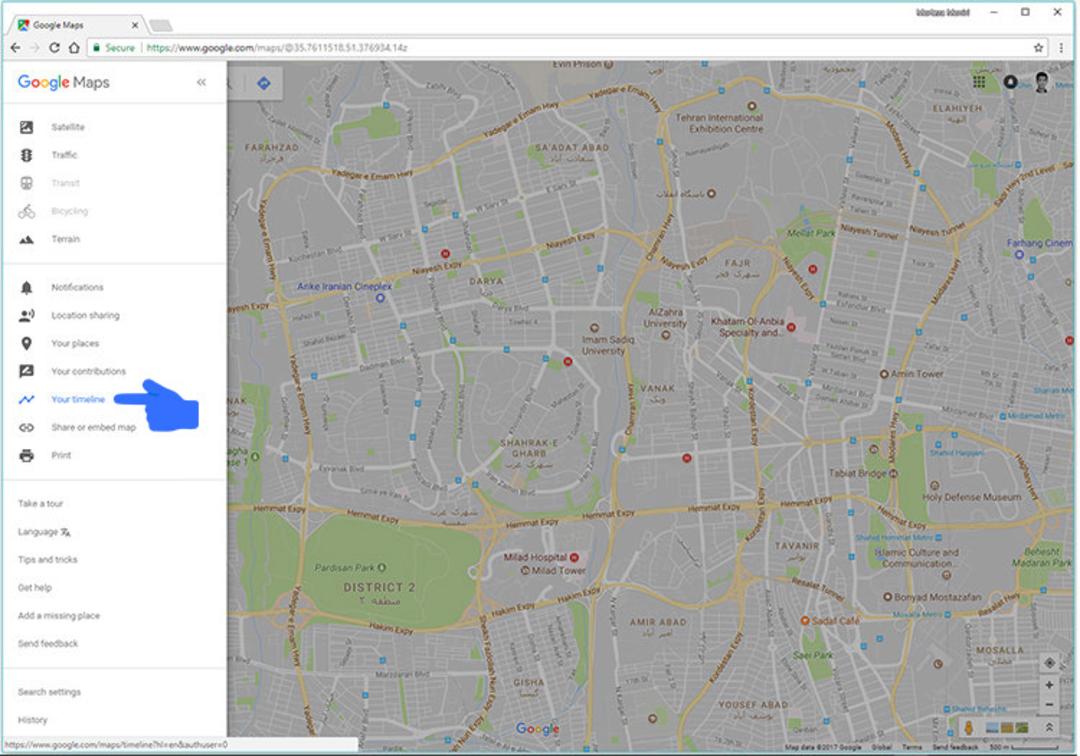Screen dimensions: 1080x756
Task: Close the Google Maps browser tab
Action: coord(134,25)
